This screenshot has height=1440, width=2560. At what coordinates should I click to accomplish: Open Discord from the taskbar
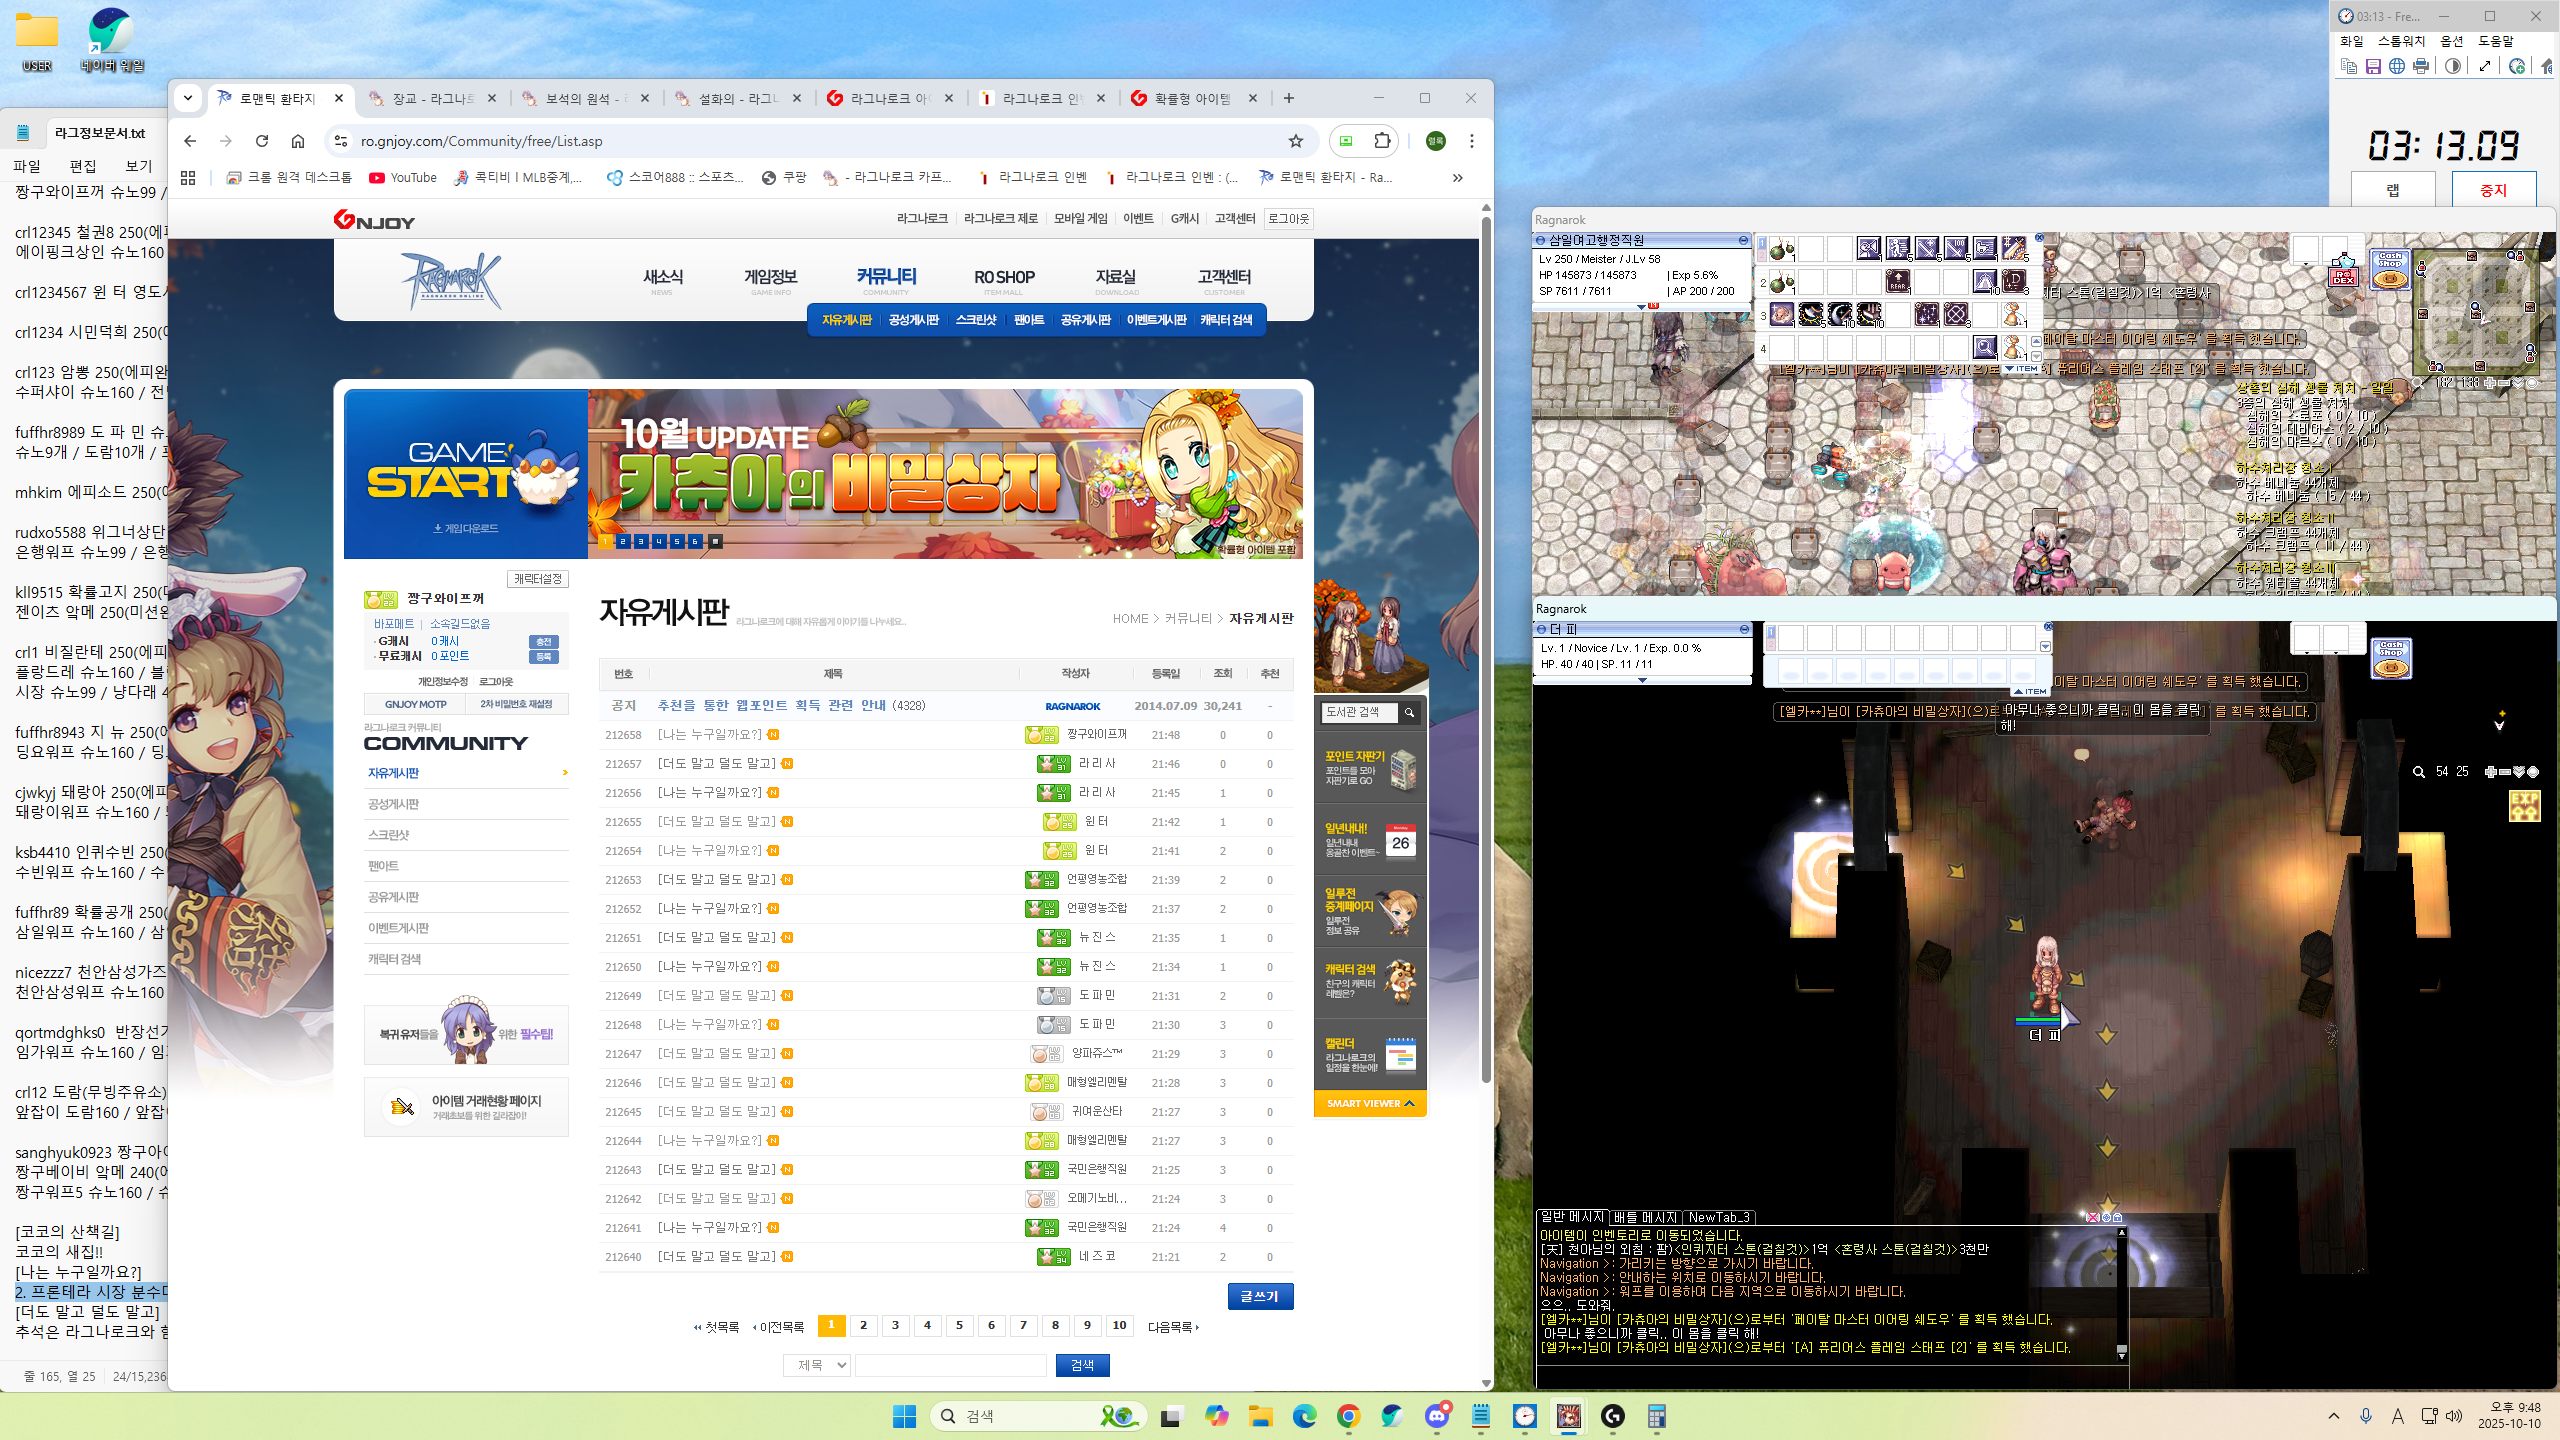(1437, 1416)
